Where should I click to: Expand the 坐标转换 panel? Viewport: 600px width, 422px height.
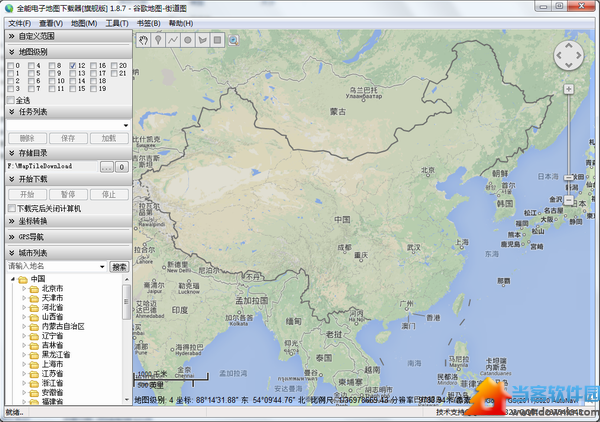coord(69,221)
